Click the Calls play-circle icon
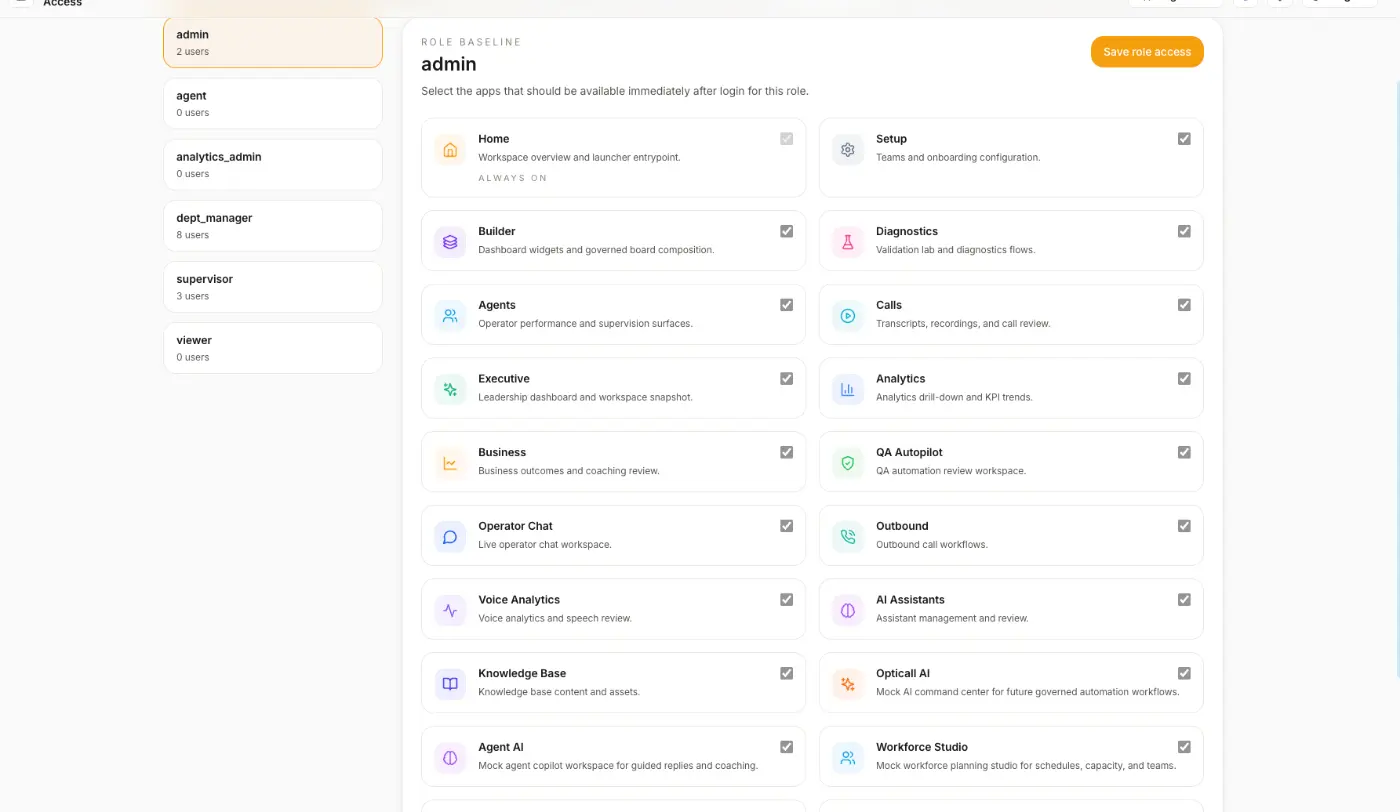Screen dimensions: 1400x812 click(x=848, y=316)
